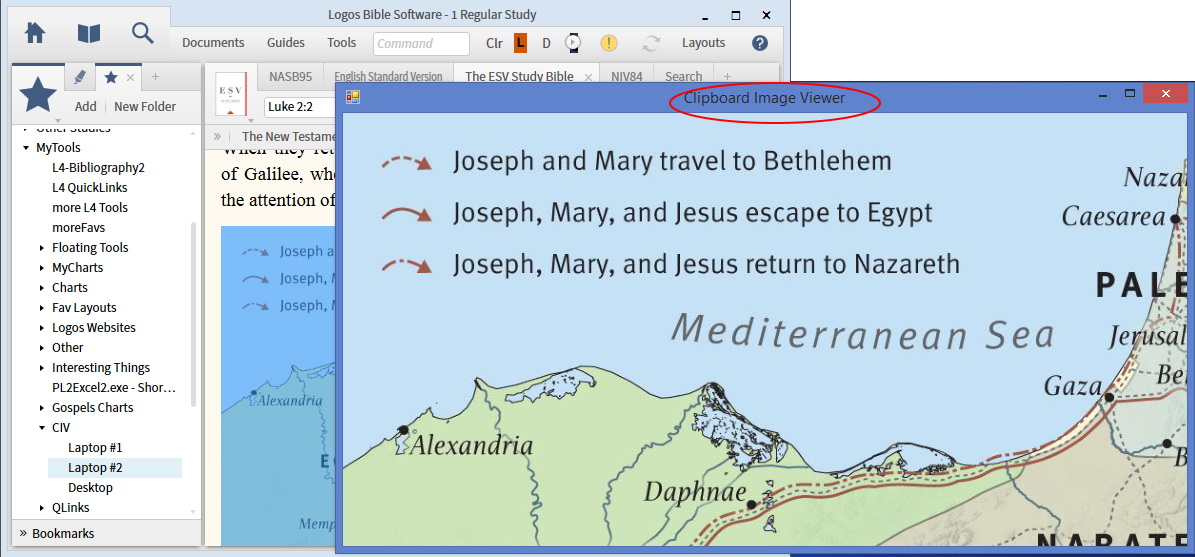1195x557 pixels.
Task: Click the Luke 2:2 reference box
Action: pyautogui.click(x=301, y=107)
